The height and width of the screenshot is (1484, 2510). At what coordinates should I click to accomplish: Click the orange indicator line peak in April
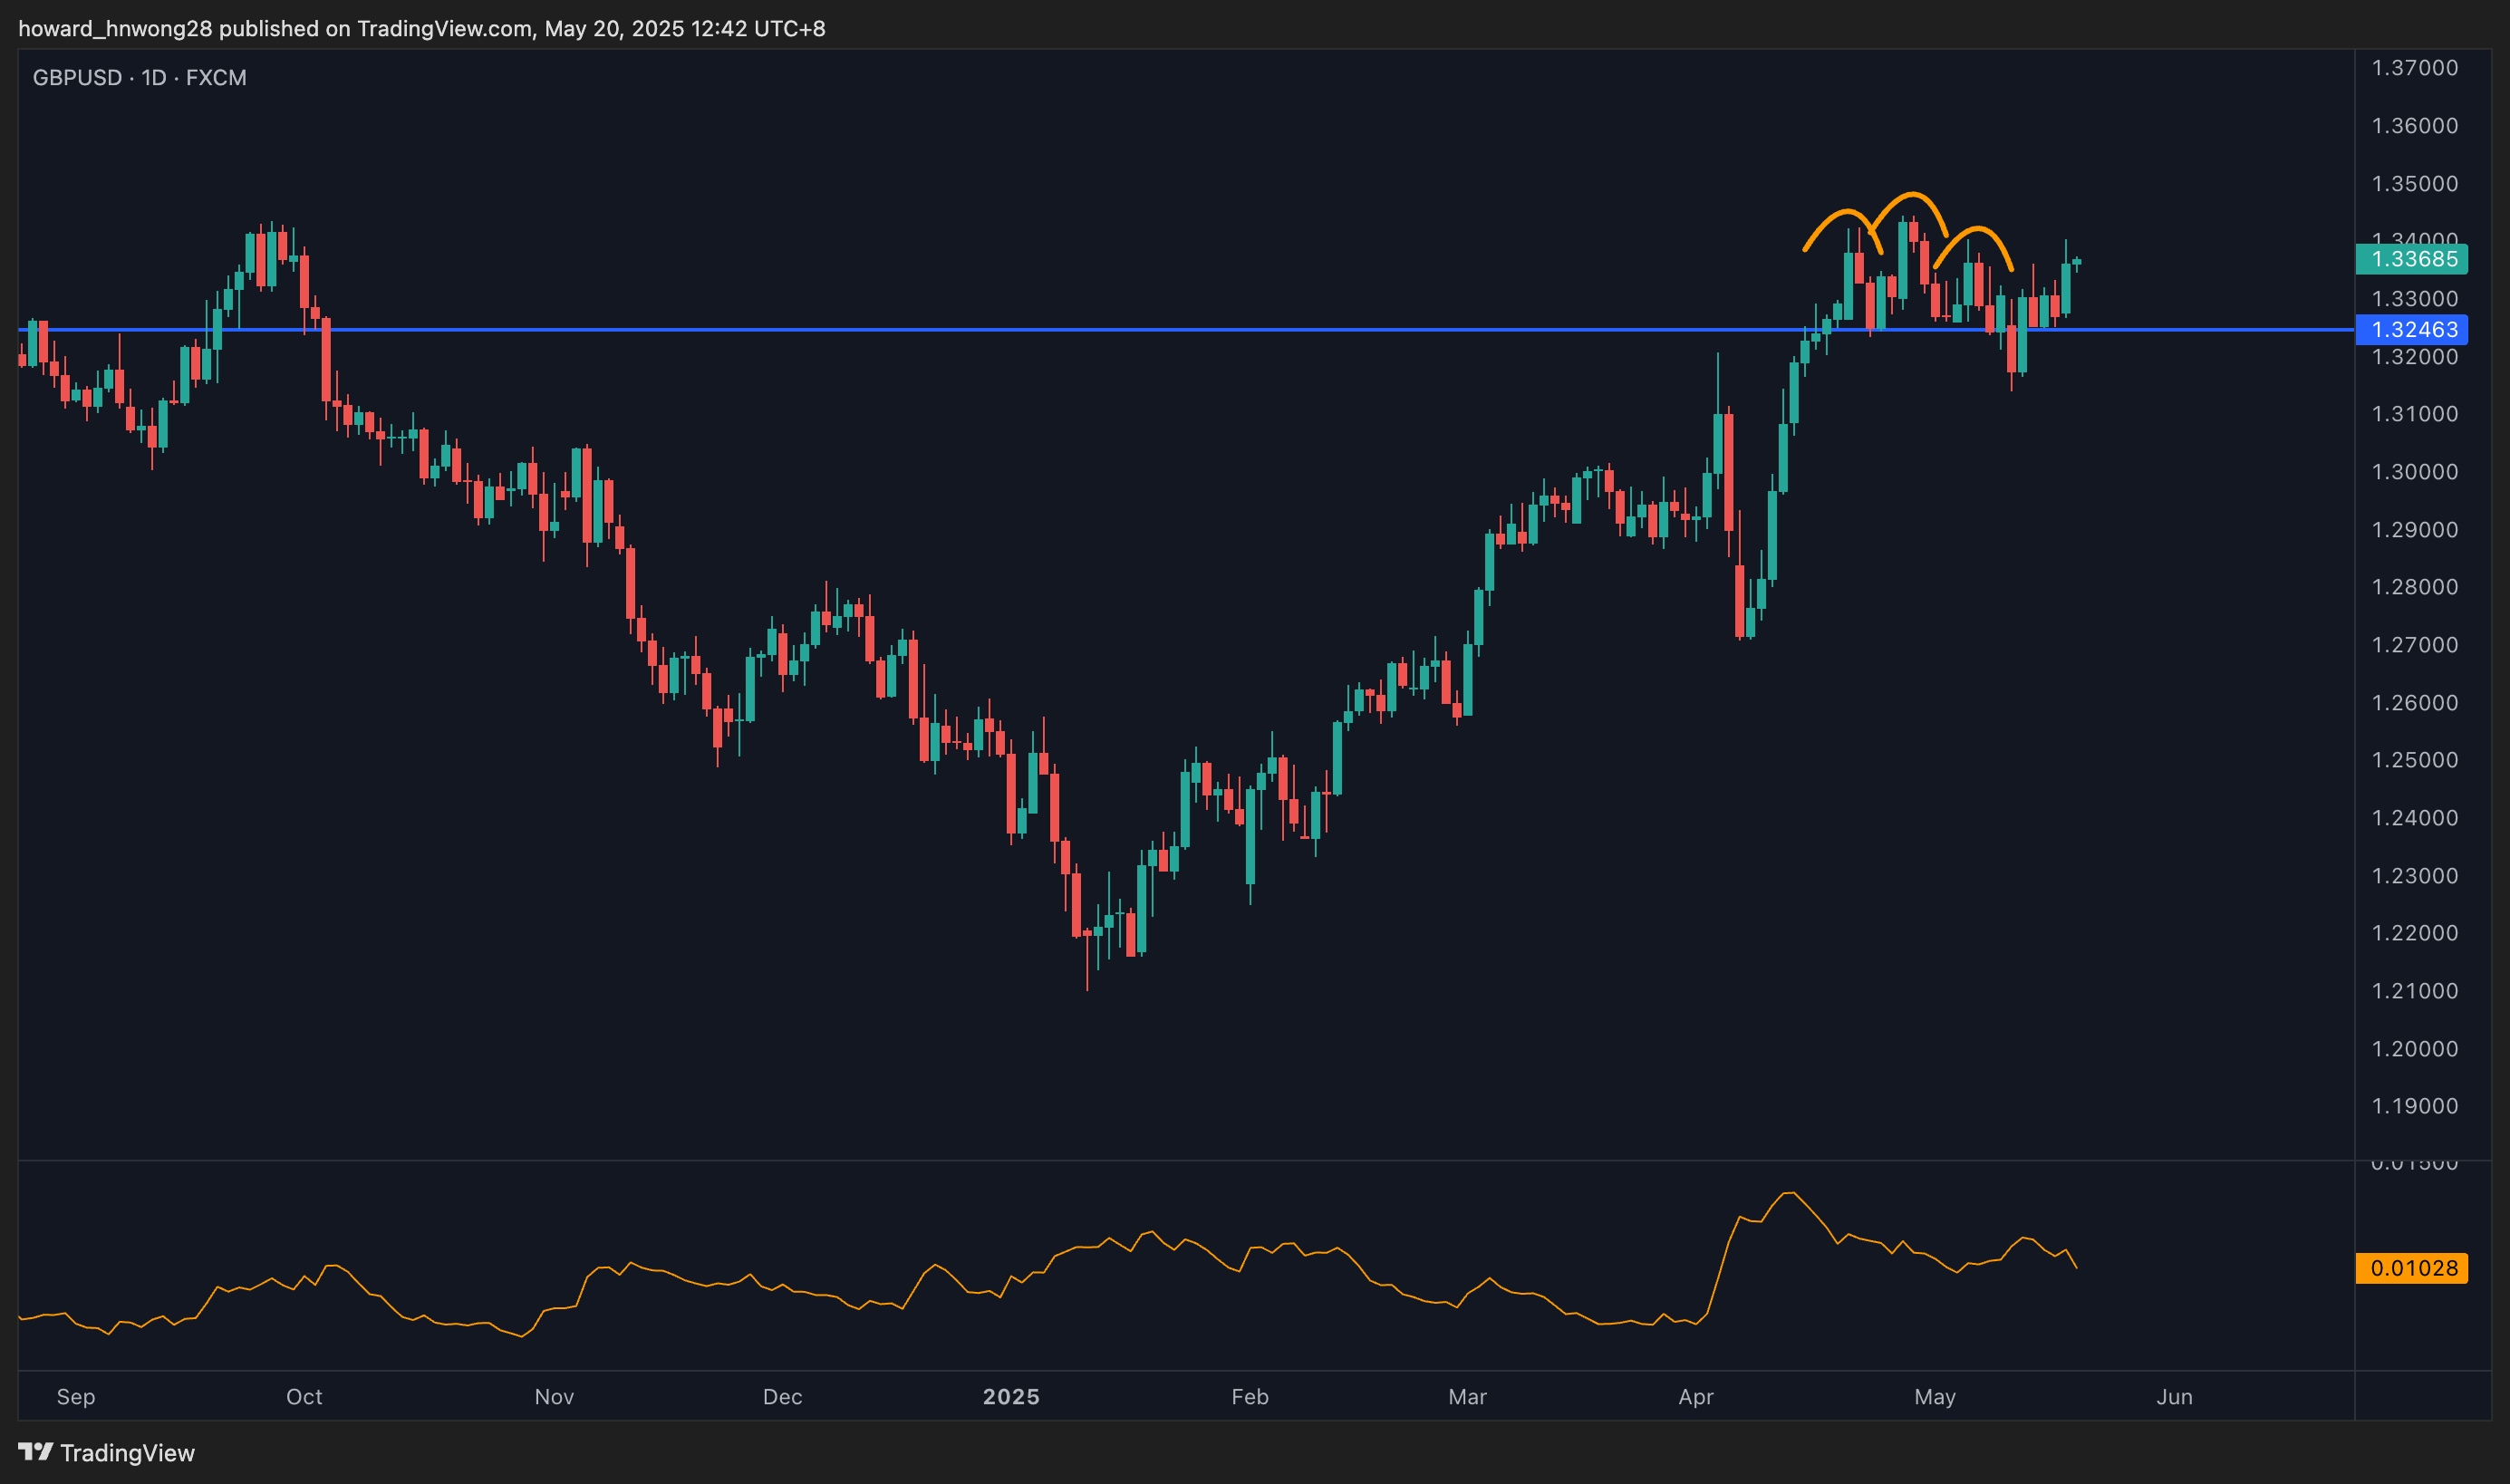point(1789,1193)
